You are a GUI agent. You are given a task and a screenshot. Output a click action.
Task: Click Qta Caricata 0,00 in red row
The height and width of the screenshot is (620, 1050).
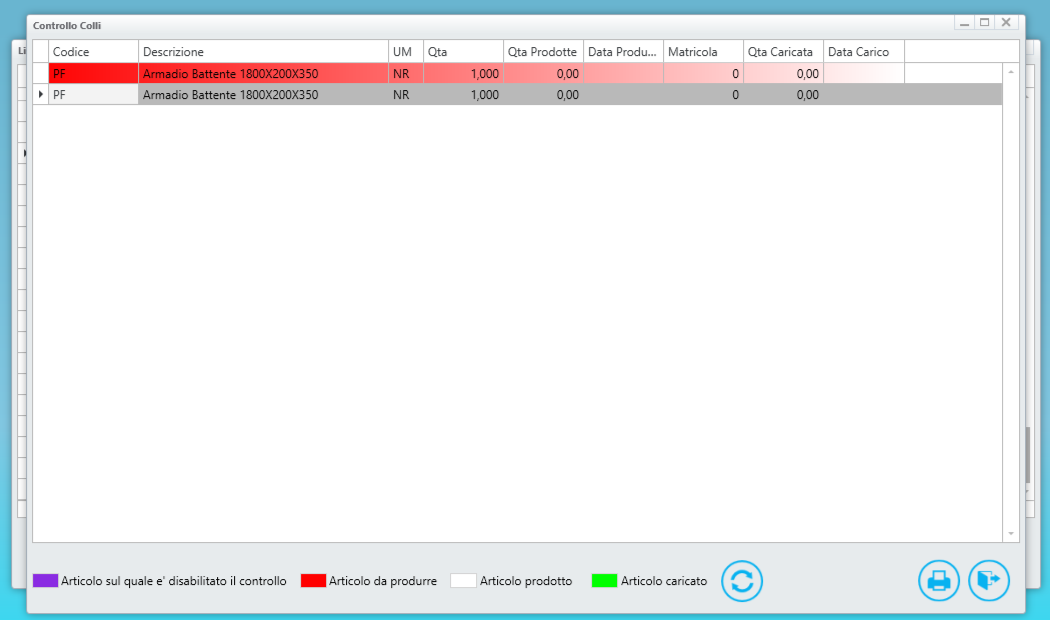click(783, 74)
